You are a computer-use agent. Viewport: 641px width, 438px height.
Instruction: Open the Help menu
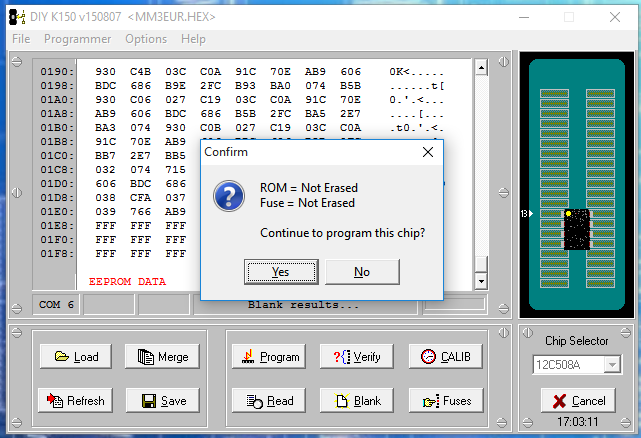coord(193,39)
